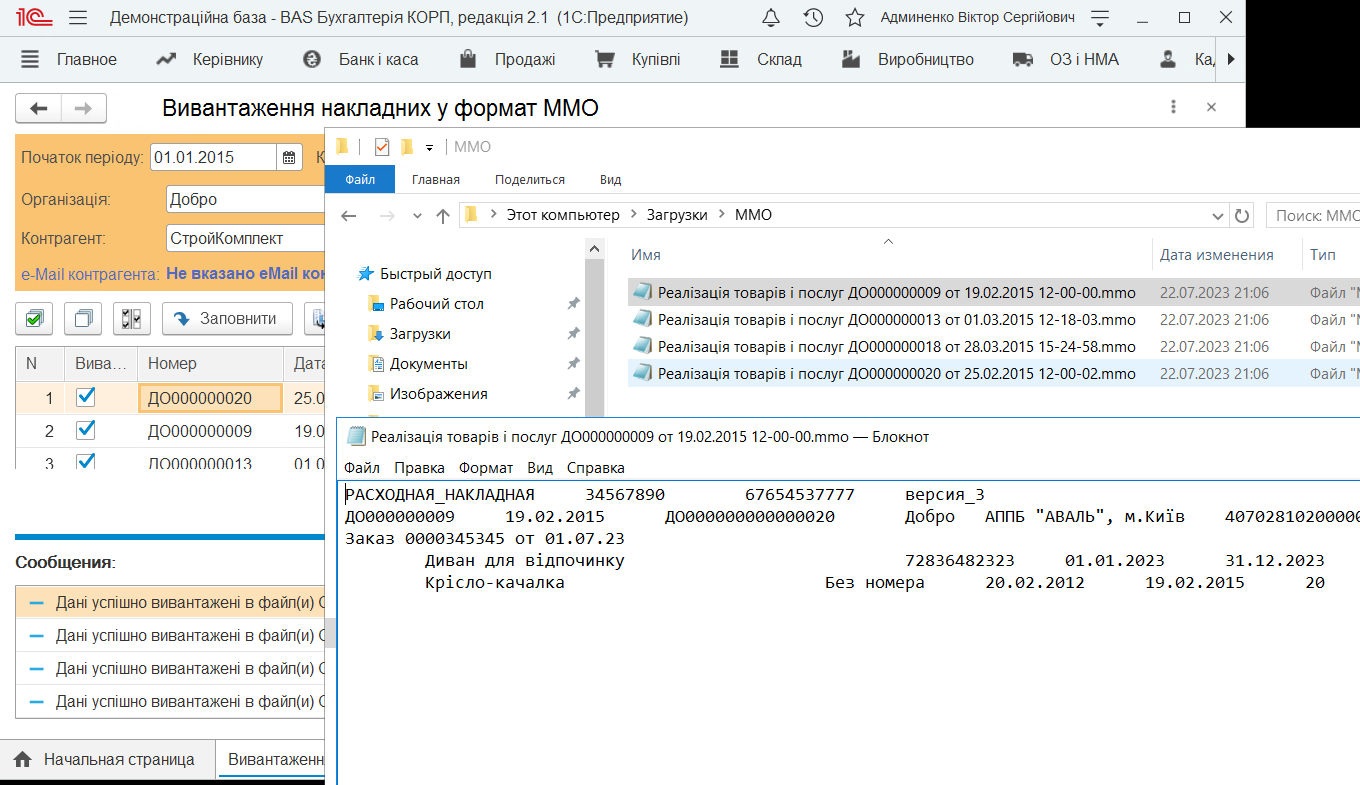This screenshot has height=785, width=1360.
Task: Click the Організація field with Добро
Action: pyautogui.click(x=245, y=199)
